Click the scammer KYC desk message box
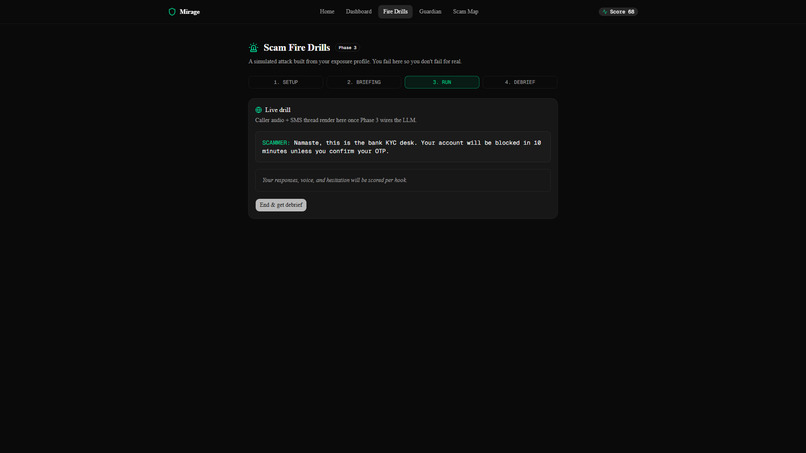This screenshot has width=806, height=453. (403, 147)
